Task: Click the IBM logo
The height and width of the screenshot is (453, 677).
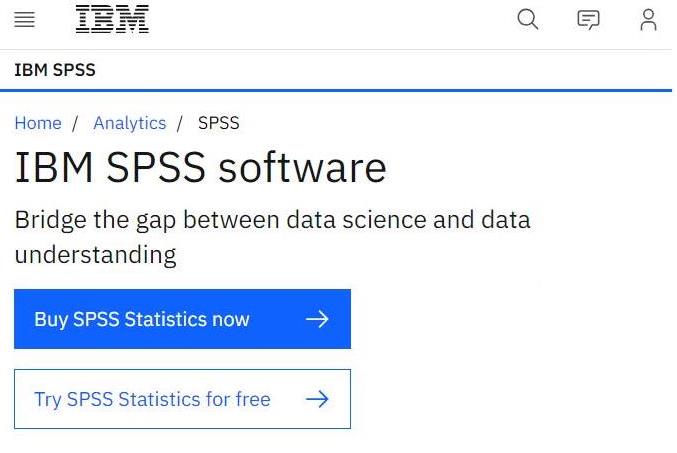Action: tap(112, 19)
